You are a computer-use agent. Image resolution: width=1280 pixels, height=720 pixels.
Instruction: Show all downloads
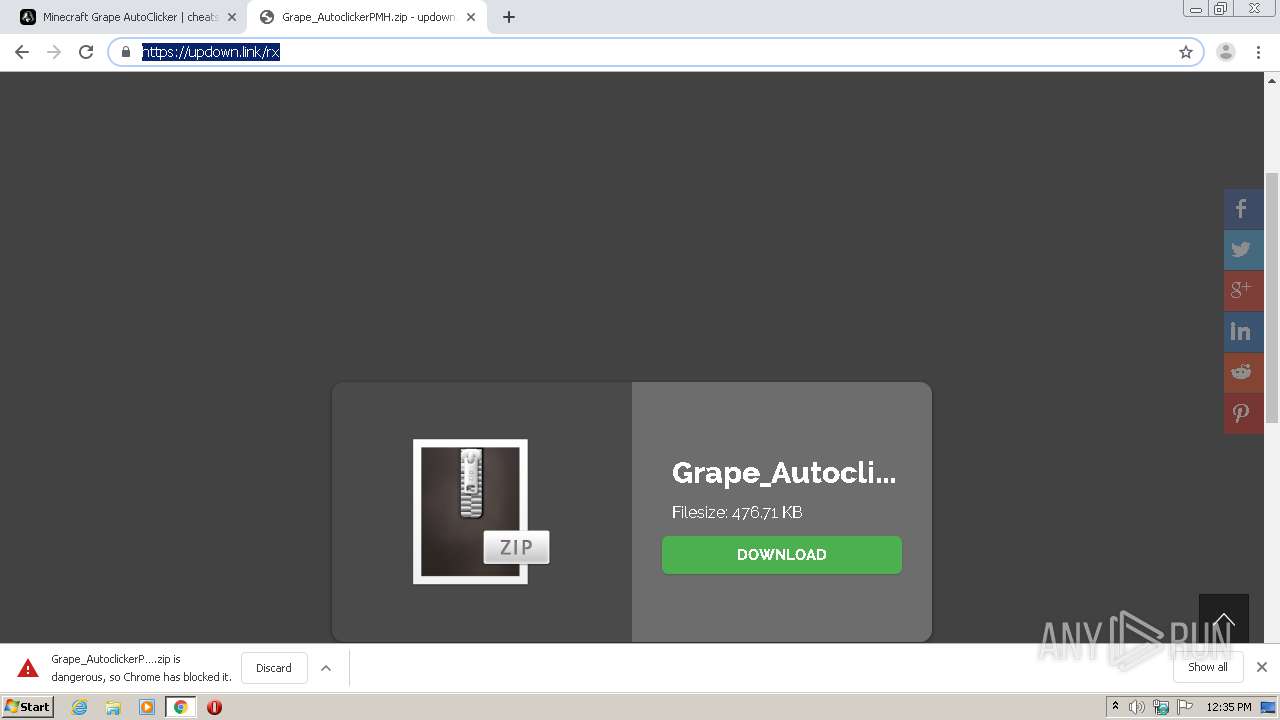coord(1208,667)
